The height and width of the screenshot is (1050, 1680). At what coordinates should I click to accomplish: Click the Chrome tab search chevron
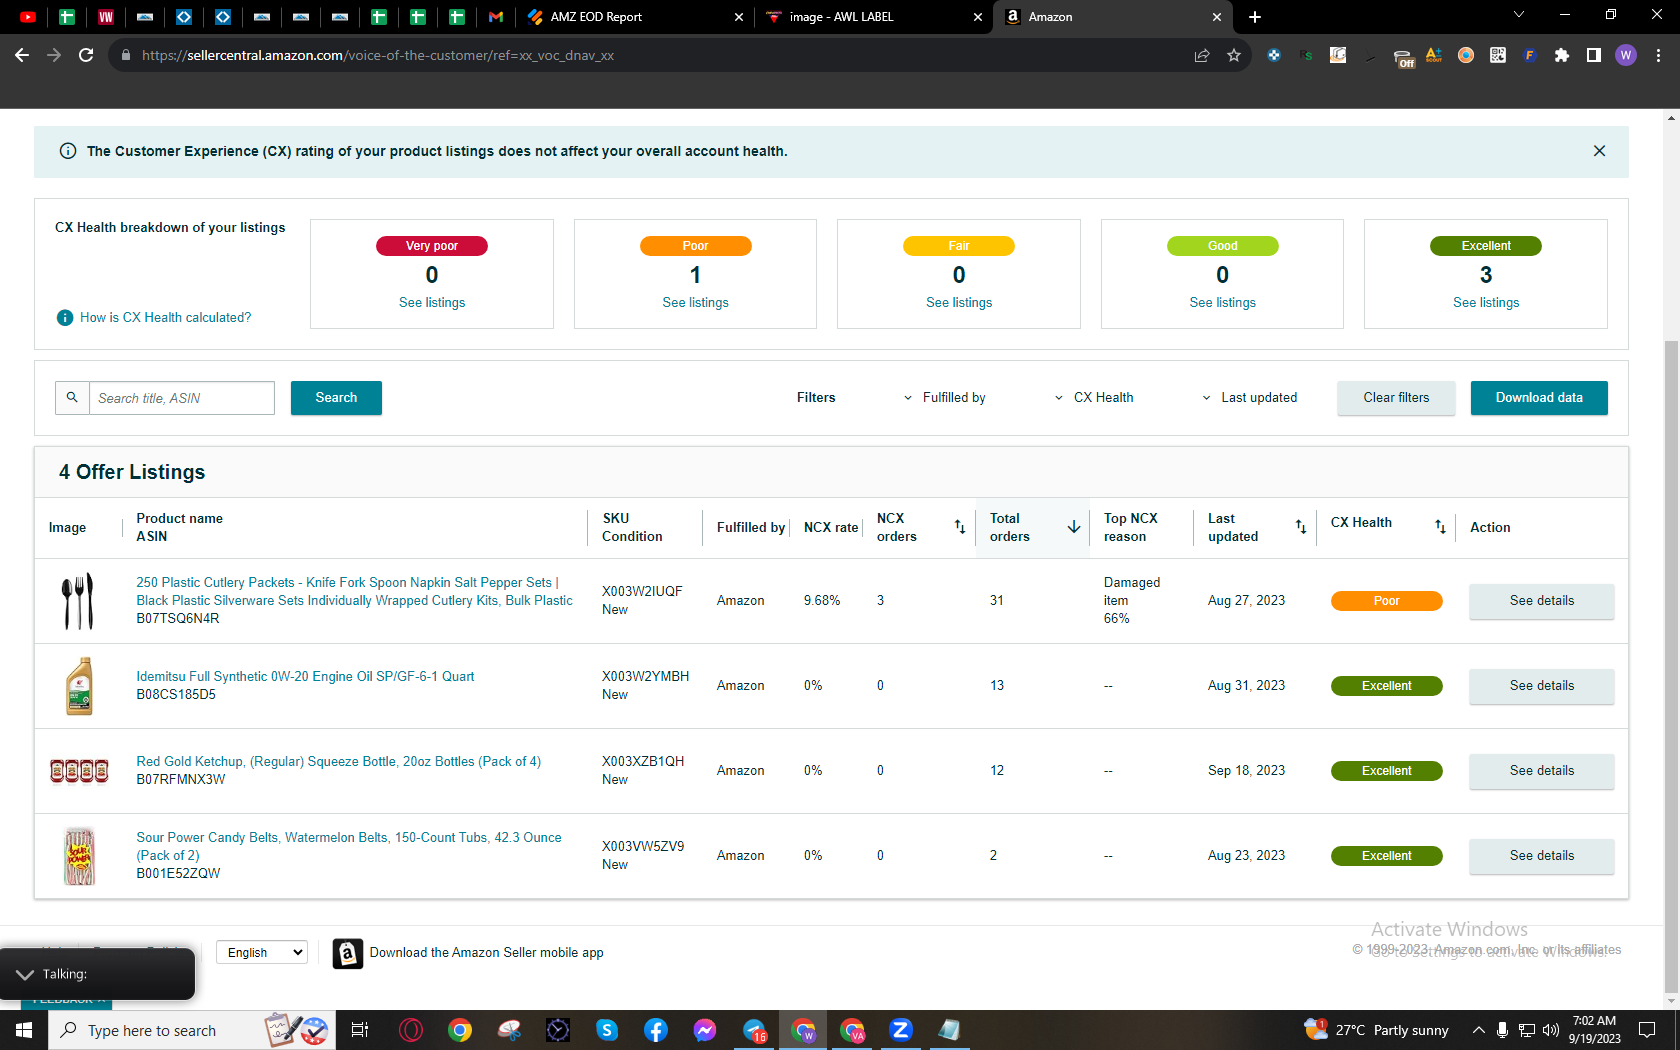point(1519,15)
